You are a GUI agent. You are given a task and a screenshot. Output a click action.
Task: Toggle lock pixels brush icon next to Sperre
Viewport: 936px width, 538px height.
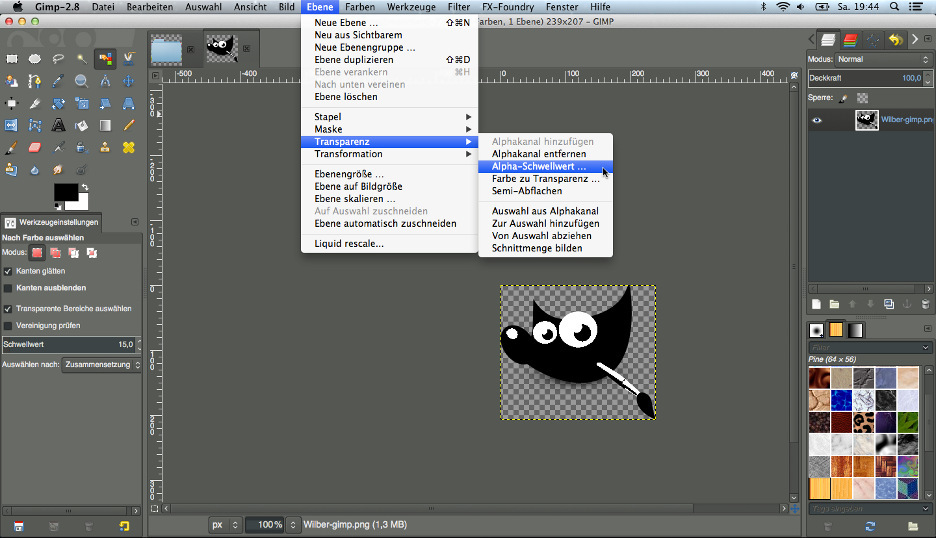843,98
